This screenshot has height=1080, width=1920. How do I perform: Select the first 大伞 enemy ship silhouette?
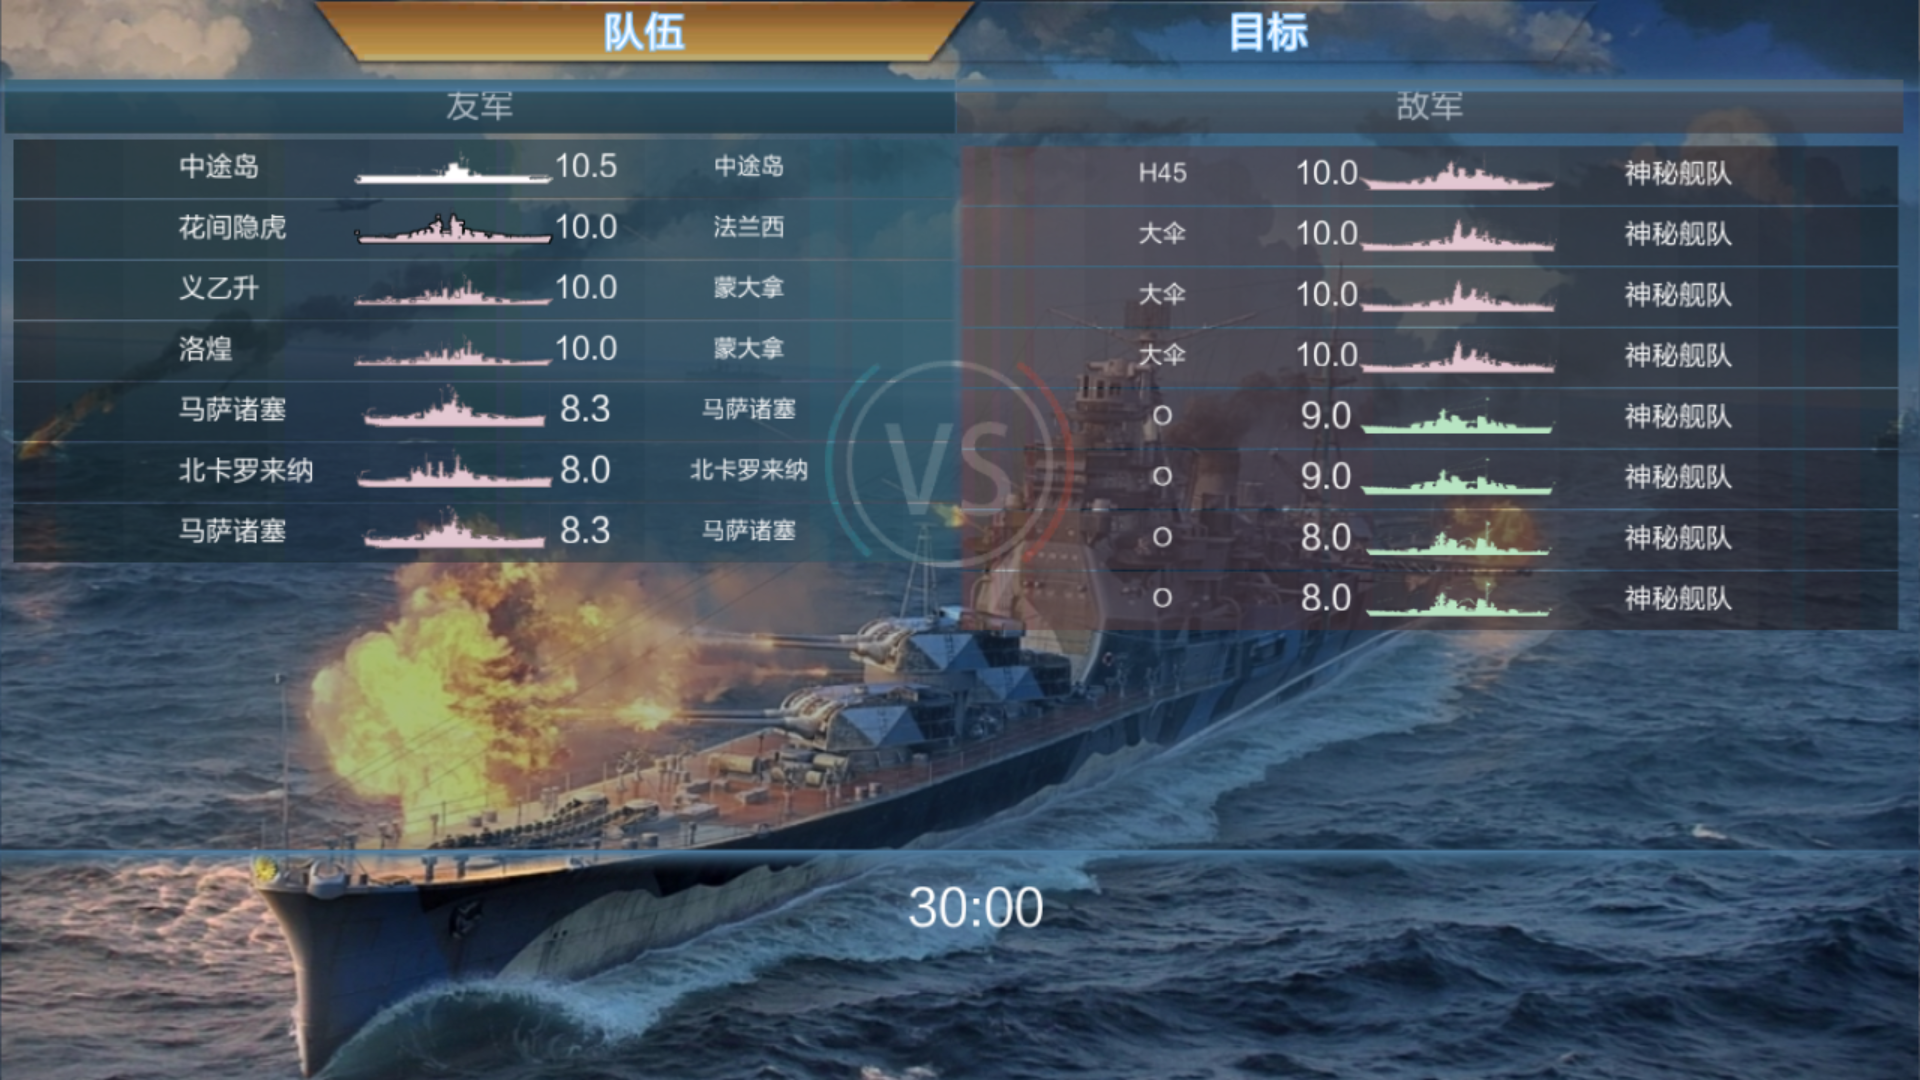[x=1458, y=237]
